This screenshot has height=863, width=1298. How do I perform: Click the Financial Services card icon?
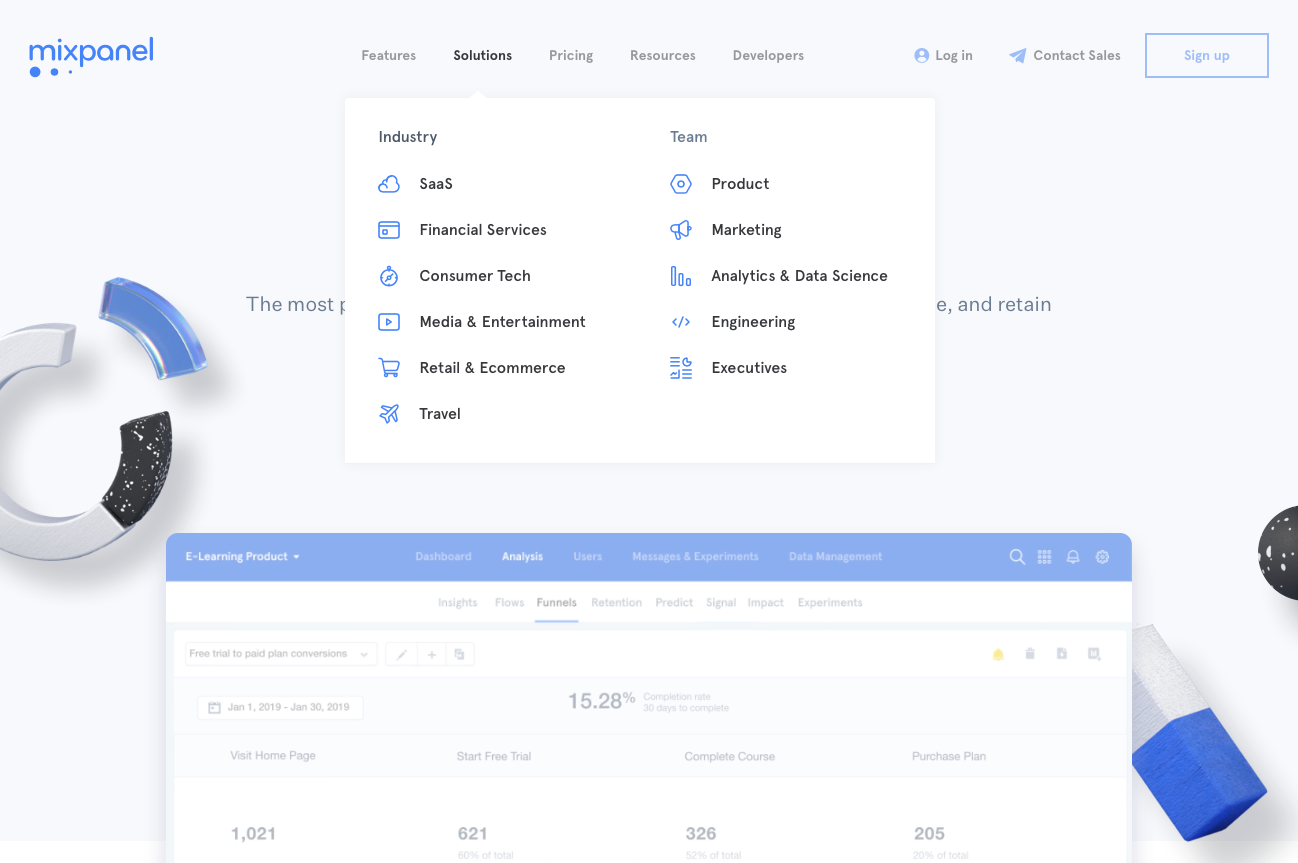(x=389, y=230)
